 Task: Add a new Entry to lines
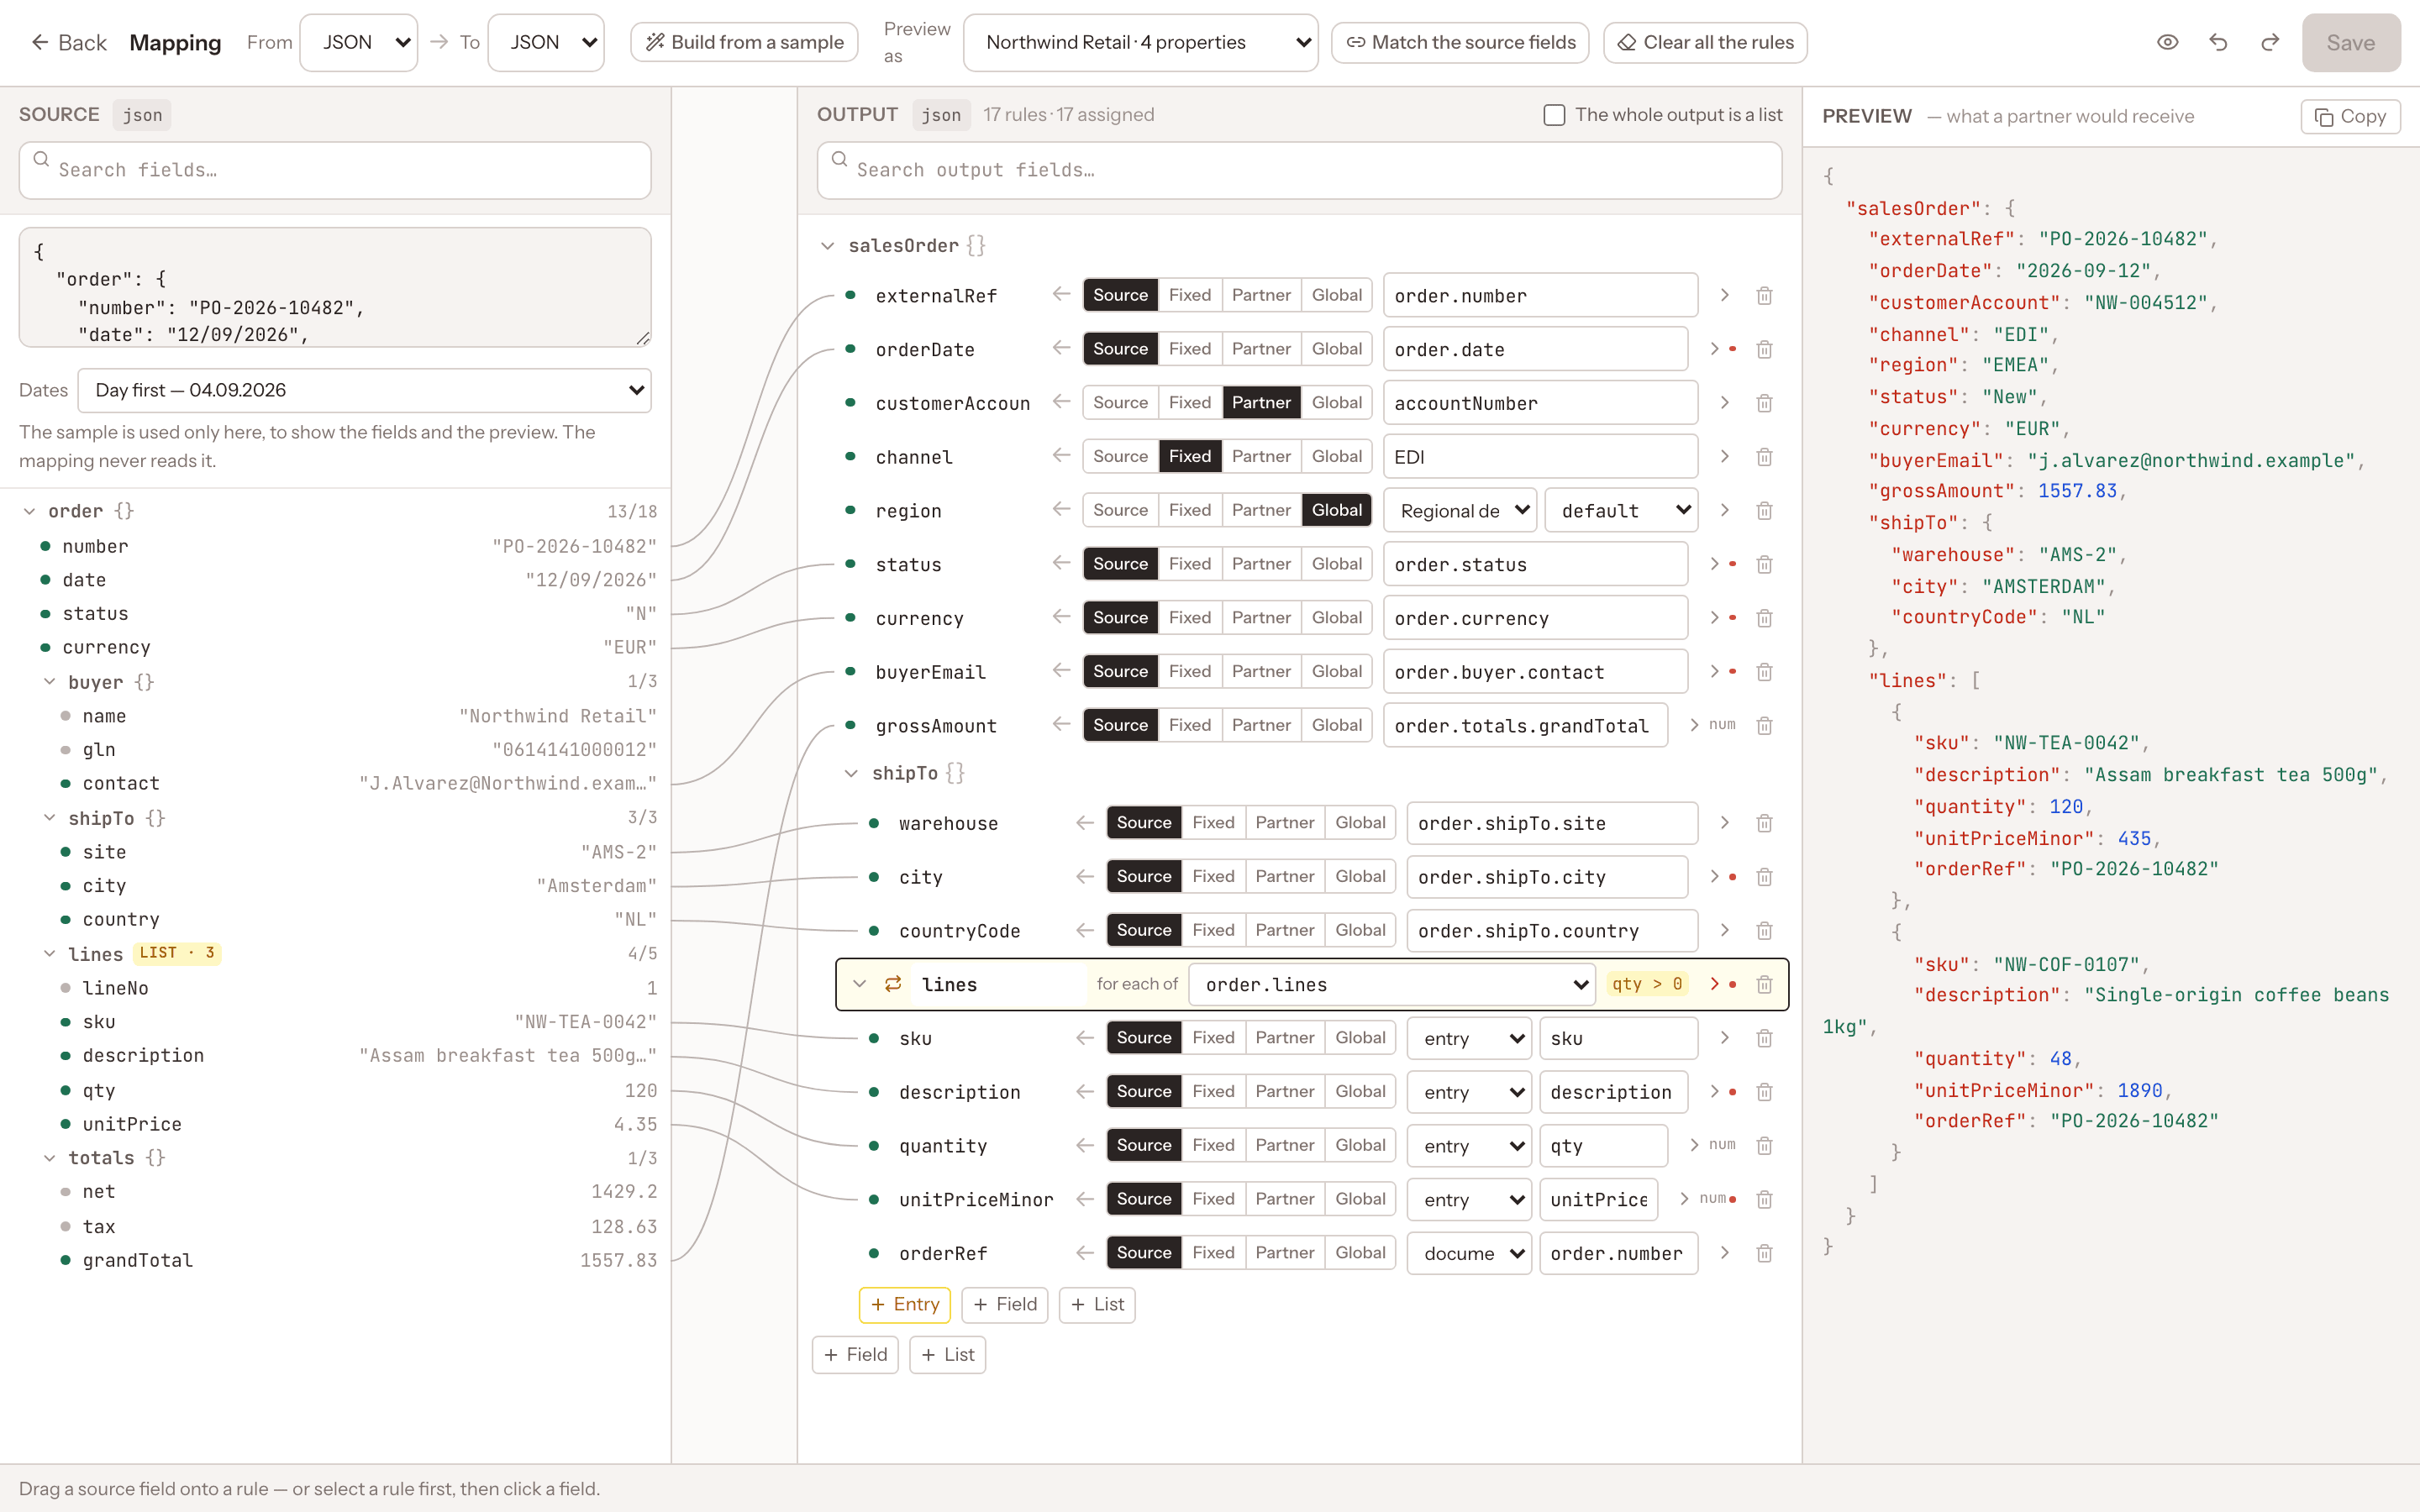click(904, 1304)
